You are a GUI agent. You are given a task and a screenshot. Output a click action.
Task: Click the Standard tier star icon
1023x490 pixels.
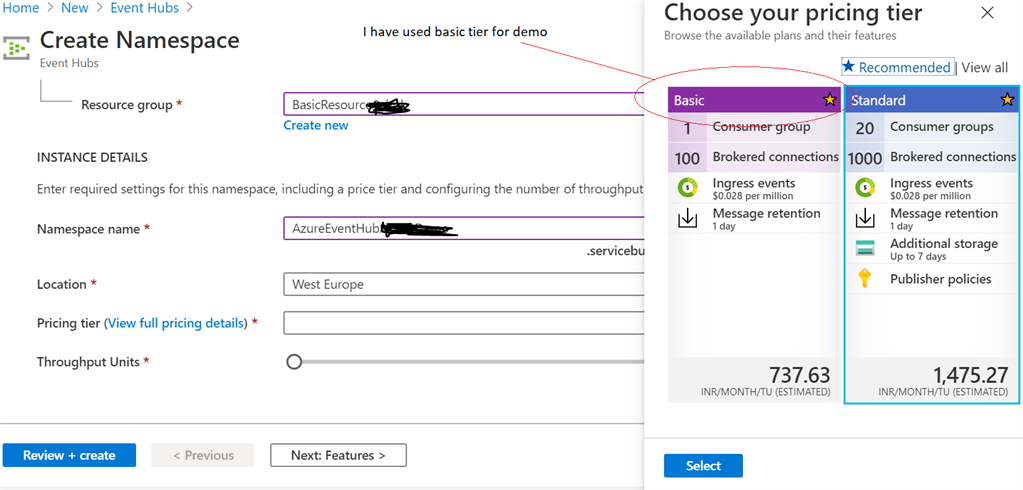coord(1007,100)
